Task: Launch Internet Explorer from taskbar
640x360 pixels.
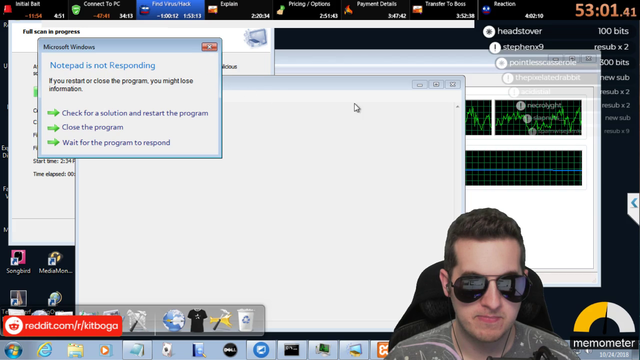Action: pyautogui.click(x=44, y=350)
